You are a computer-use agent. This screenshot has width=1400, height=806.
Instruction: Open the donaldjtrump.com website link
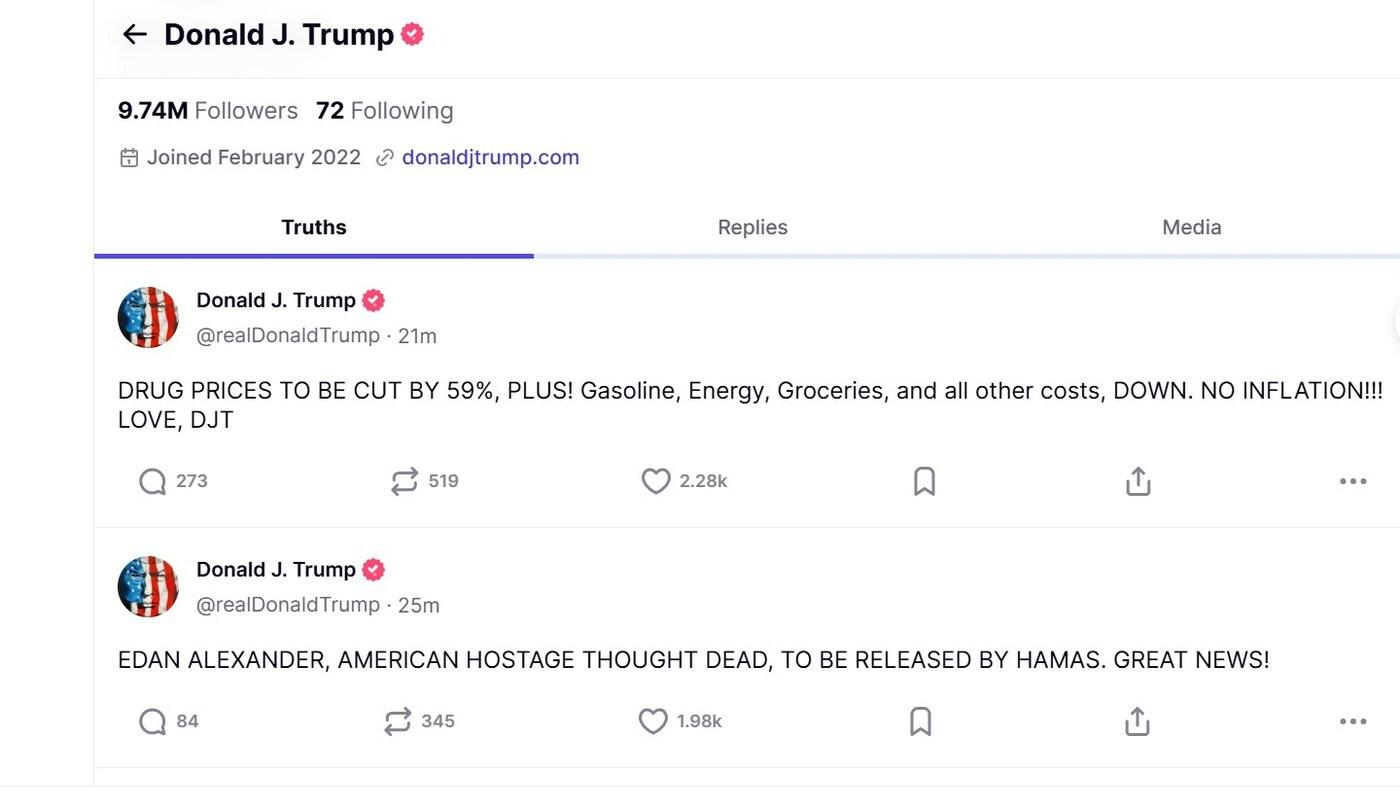[490, 157]
